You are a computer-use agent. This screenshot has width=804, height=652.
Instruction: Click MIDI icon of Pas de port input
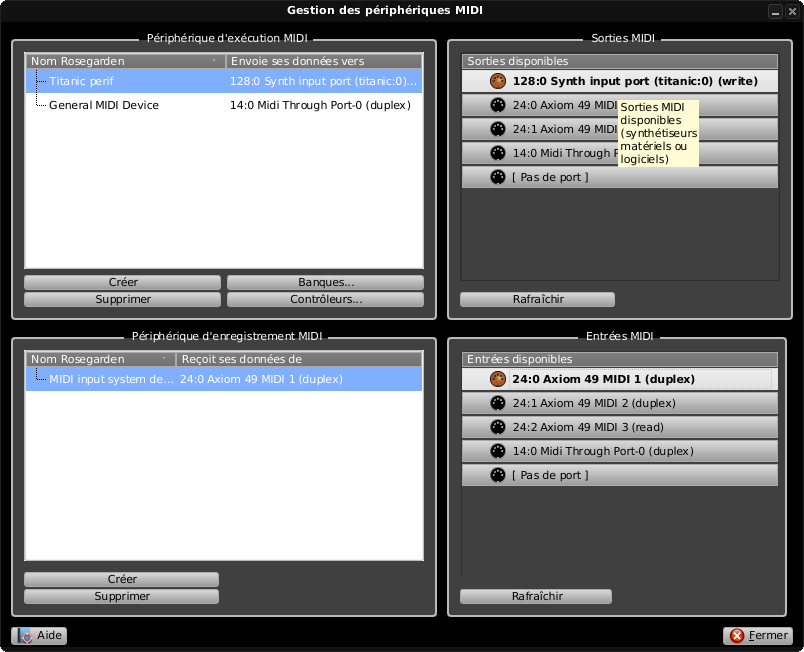pyautogui.click(x=497, y=476)
